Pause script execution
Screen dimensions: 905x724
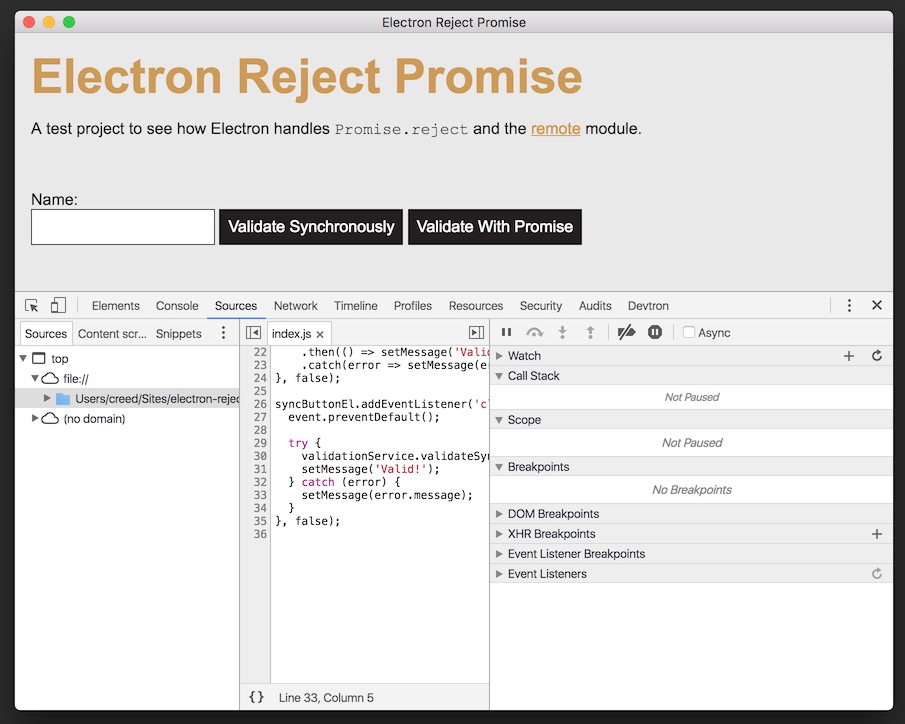coord(506,333)
